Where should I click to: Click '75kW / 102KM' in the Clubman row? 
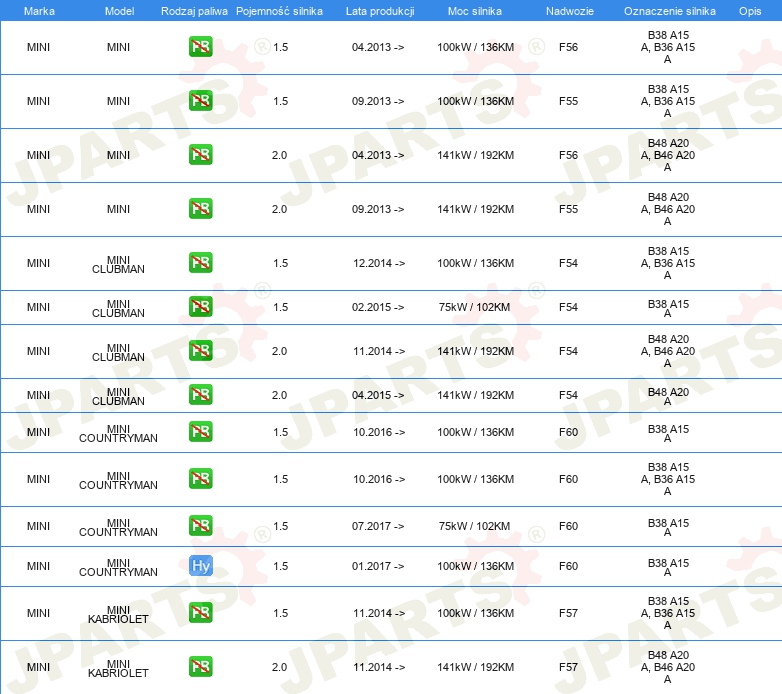[x=474, y=307]
